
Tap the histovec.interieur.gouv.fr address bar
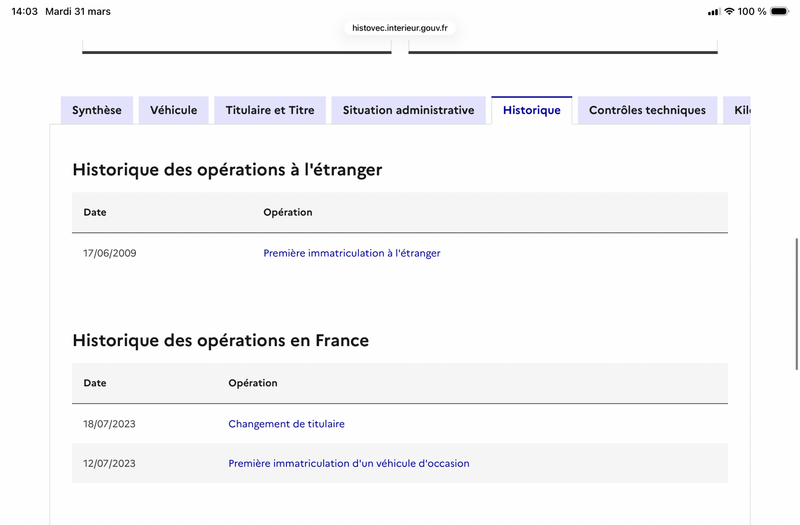click(x=399, y=28)
